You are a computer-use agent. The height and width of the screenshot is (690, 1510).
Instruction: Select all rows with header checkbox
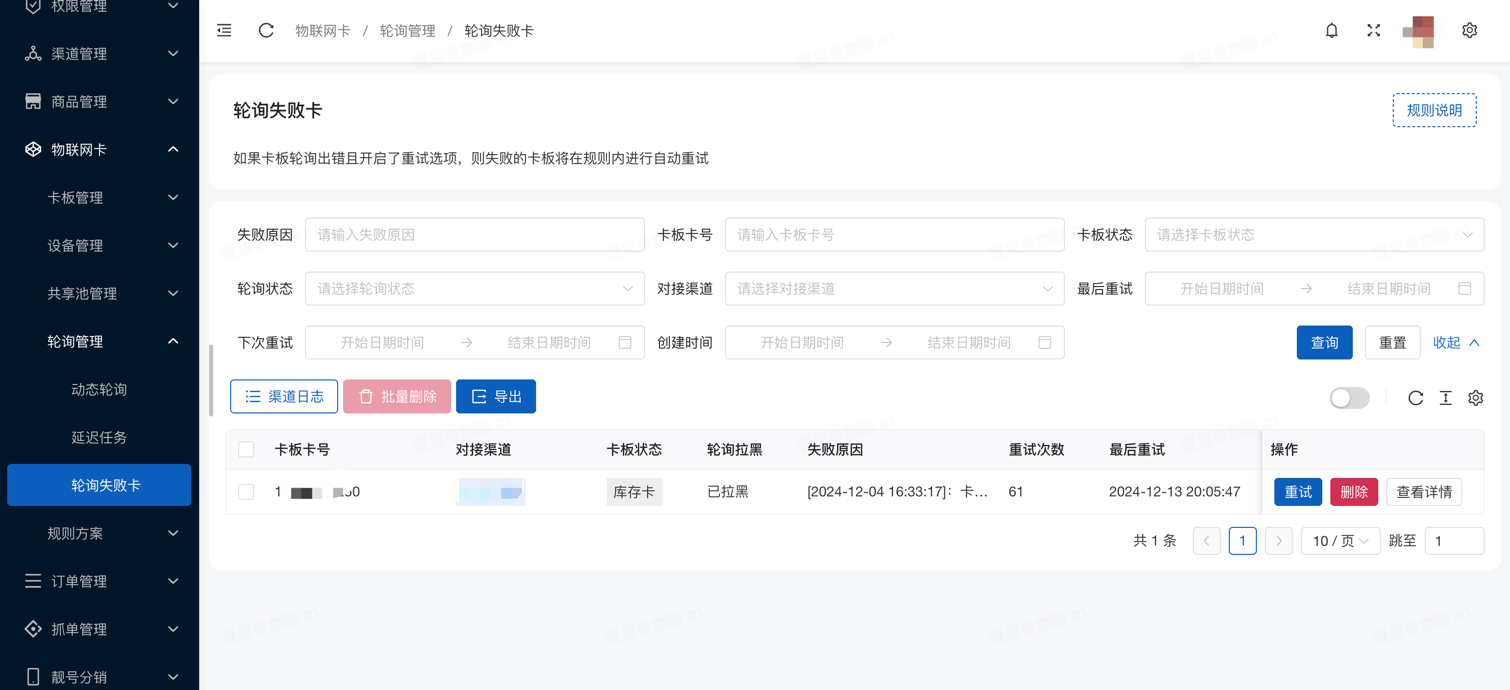click(246, 450)
